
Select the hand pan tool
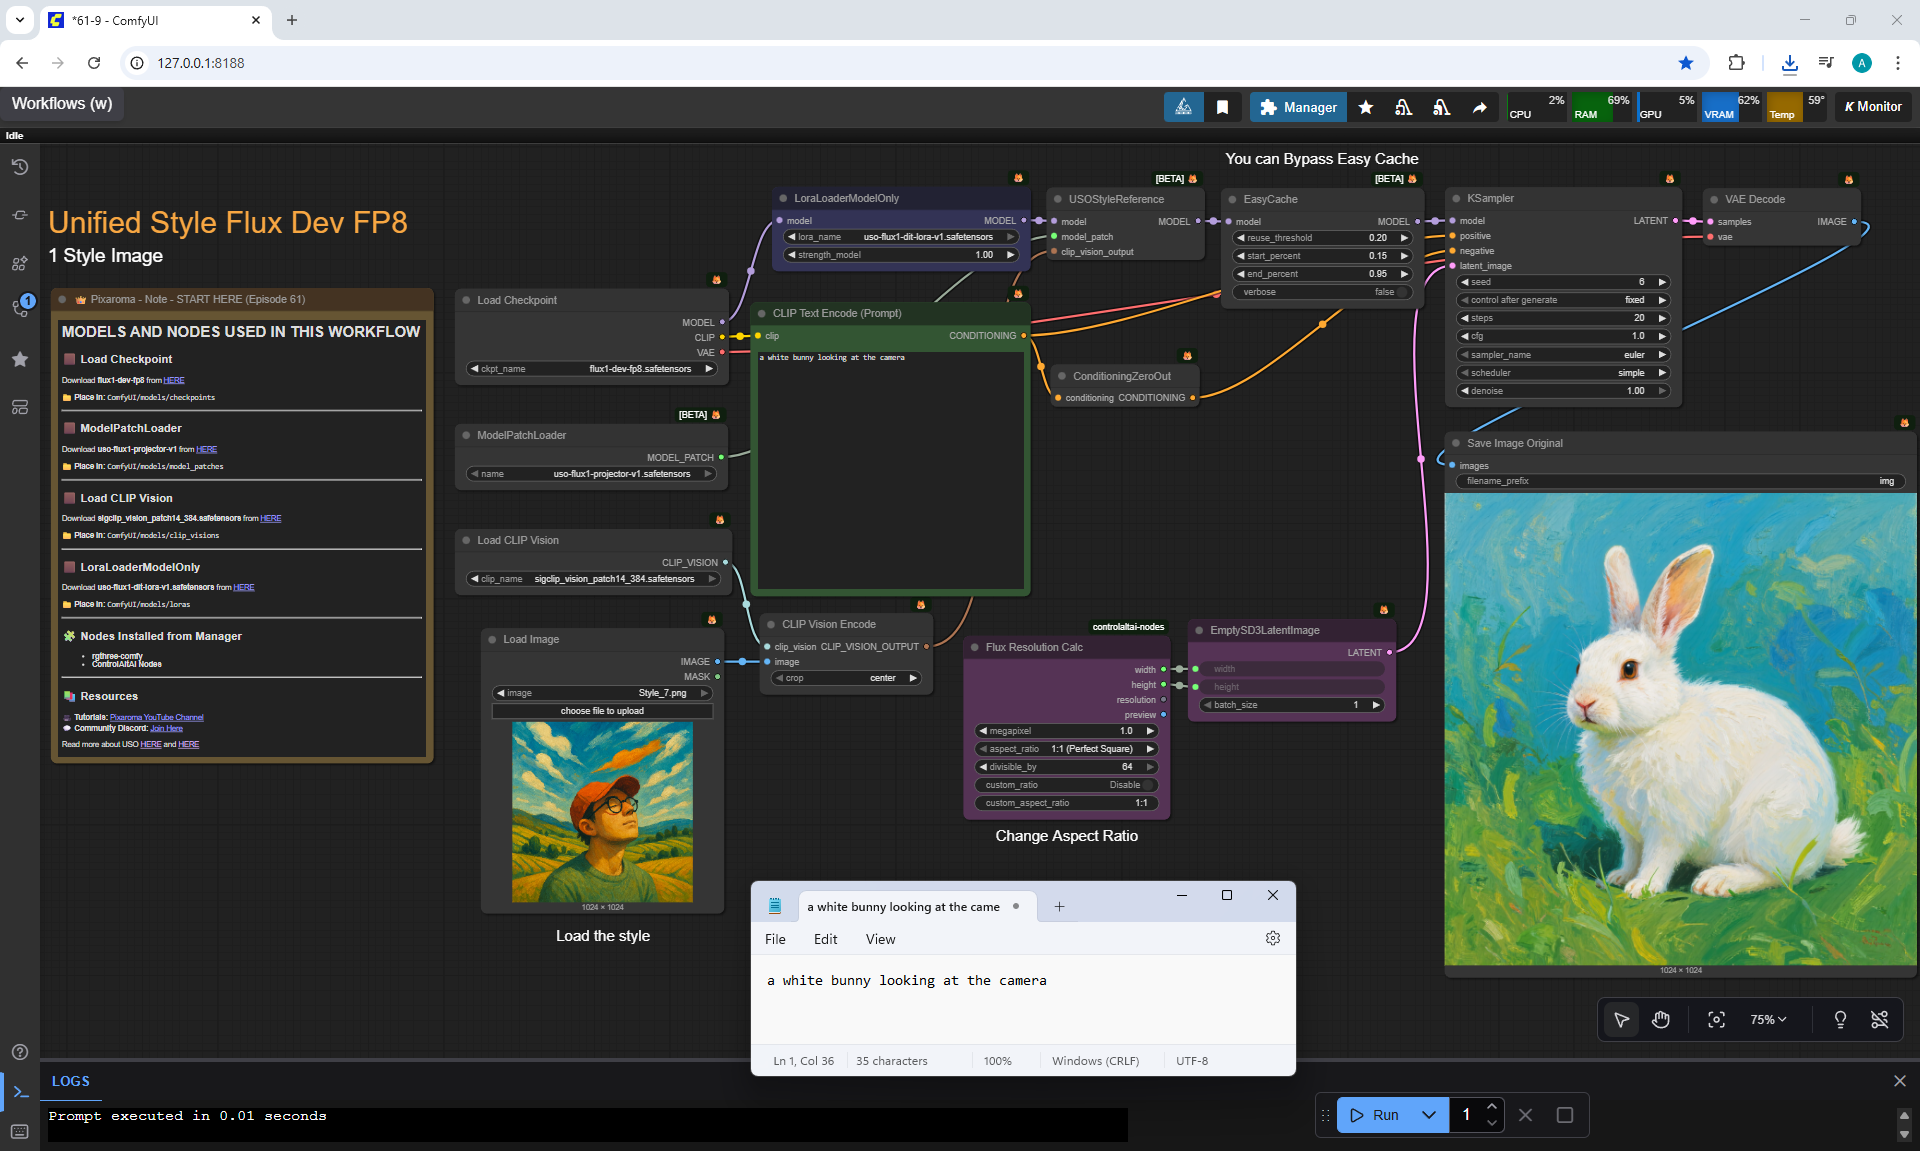click(x=1661, y=1019)
